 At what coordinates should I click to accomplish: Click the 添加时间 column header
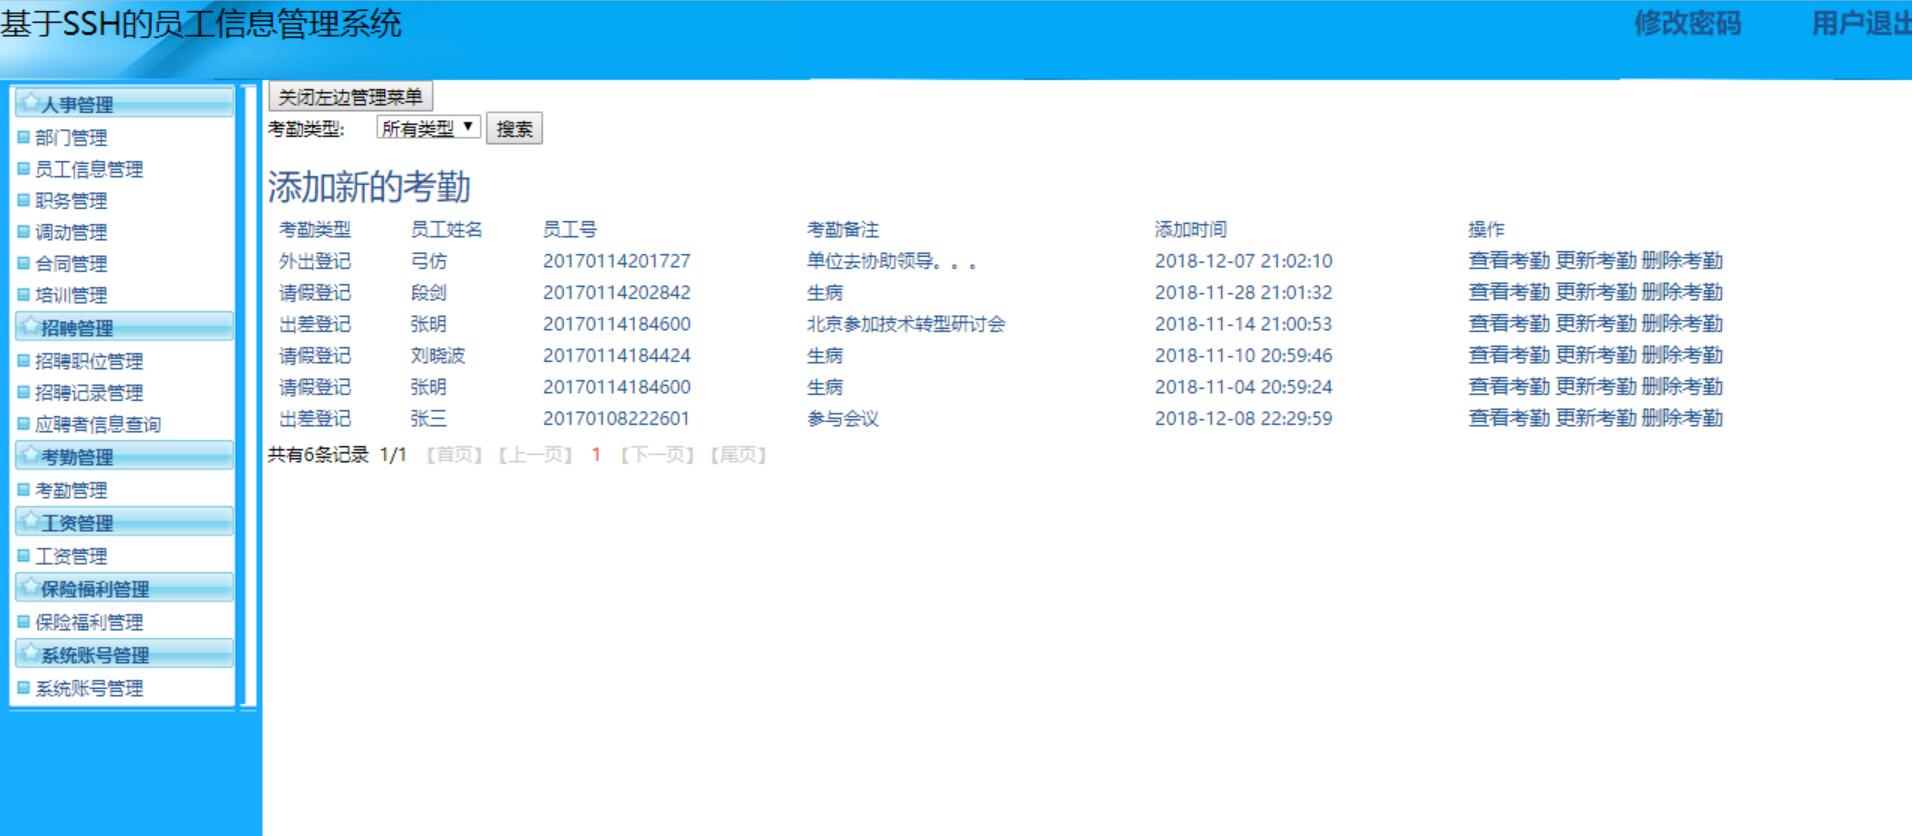pyautogui.click(x=1190, y=229)
